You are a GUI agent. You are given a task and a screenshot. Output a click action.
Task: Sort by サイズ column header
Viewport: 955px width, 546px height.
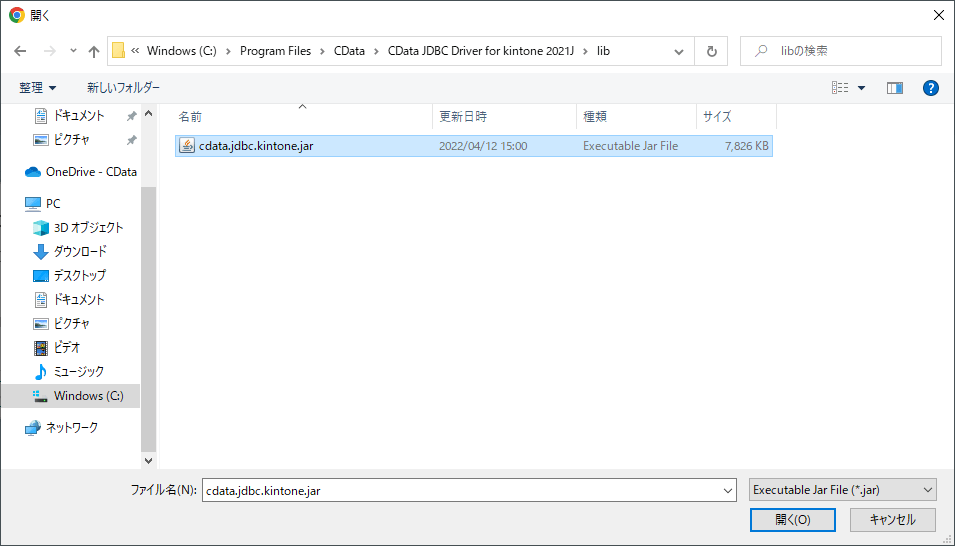tap(736, 116)
